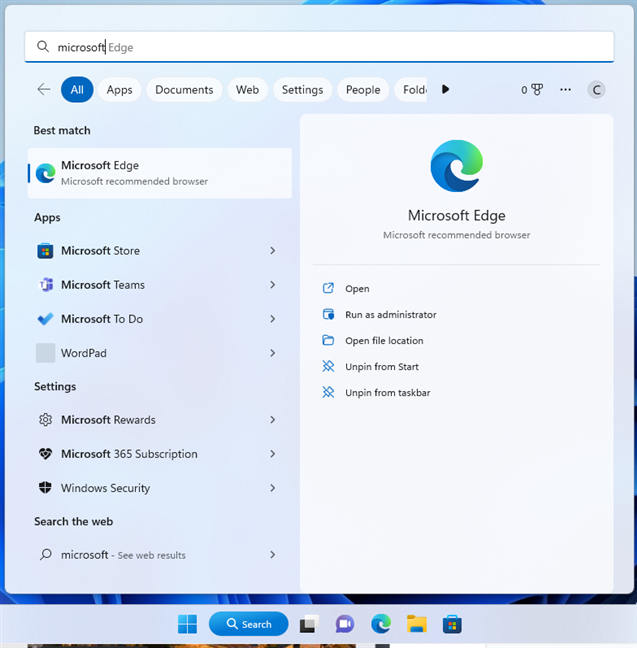Open the Microsoft 365 Subscription label
Image resolution: width=637 pixels, height=648 pixels.
pos(129,454)
